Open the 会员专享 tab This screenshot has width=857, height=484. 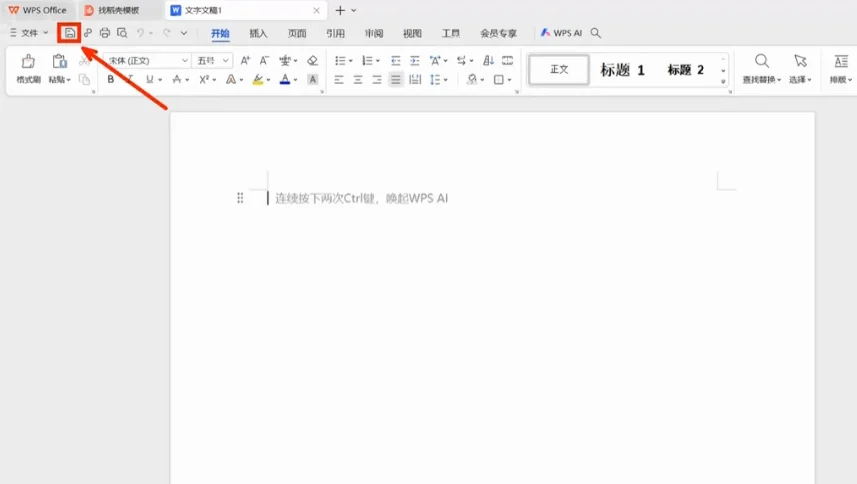[x=498, y=33]
